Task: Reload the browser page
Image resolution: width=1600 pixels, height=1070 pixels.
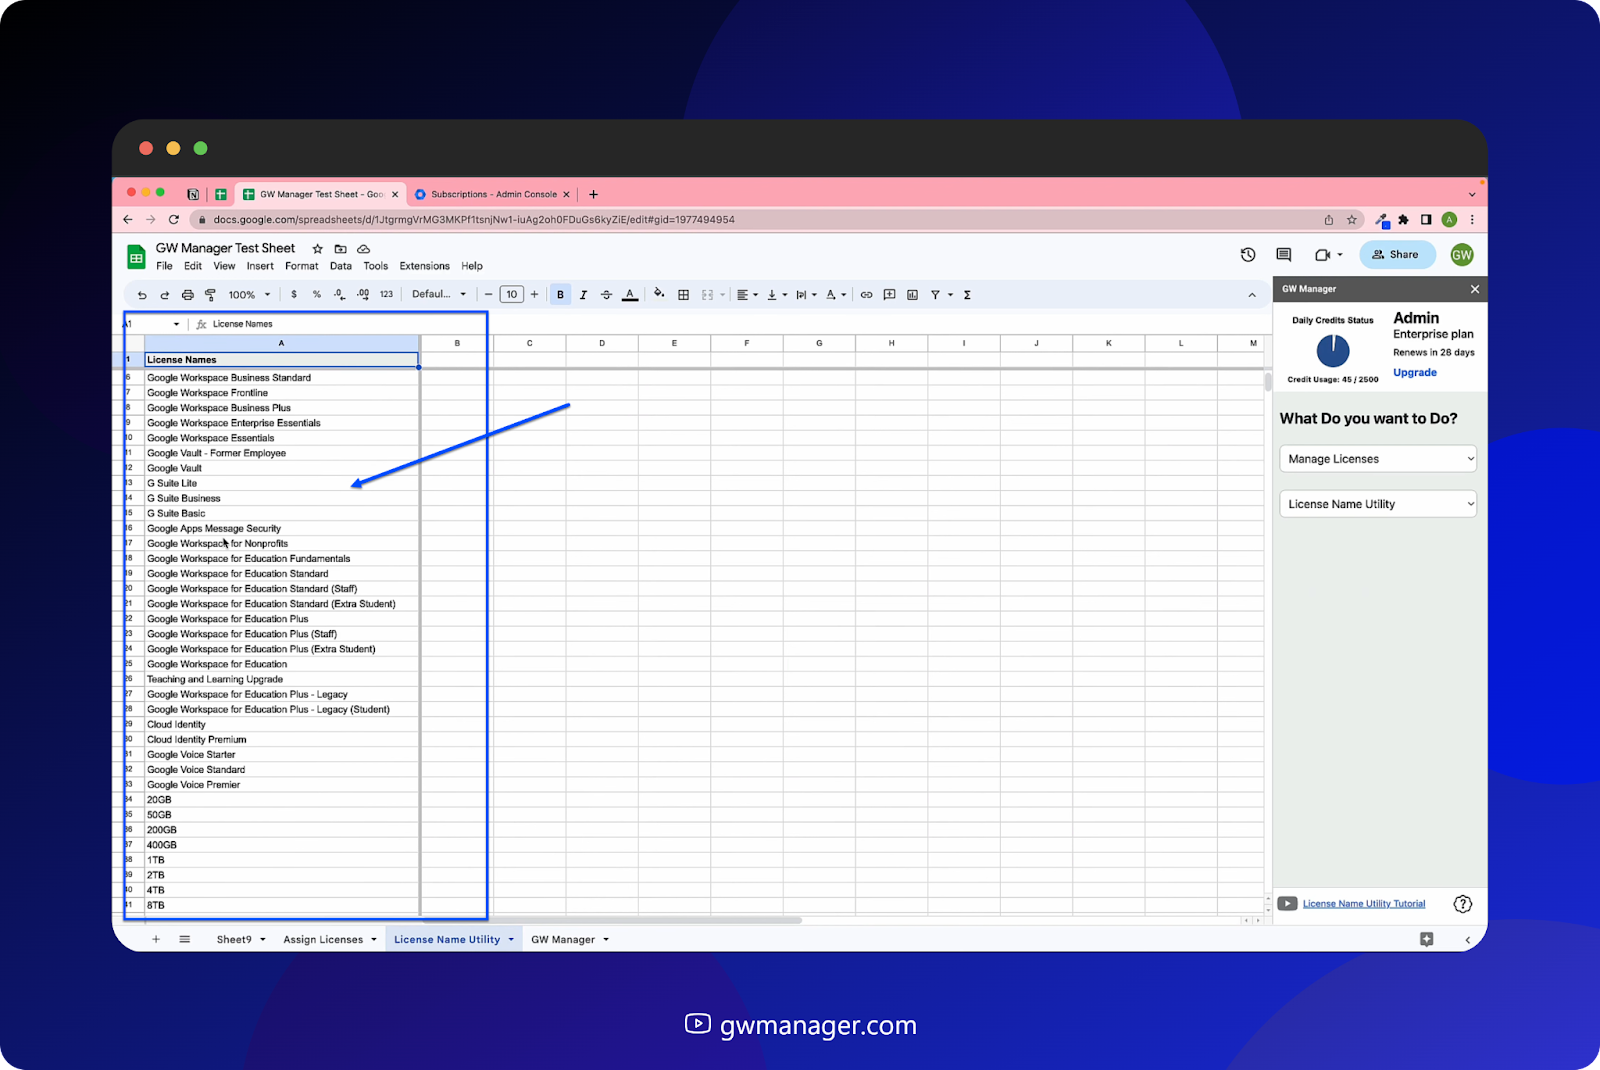Action: 174,219
